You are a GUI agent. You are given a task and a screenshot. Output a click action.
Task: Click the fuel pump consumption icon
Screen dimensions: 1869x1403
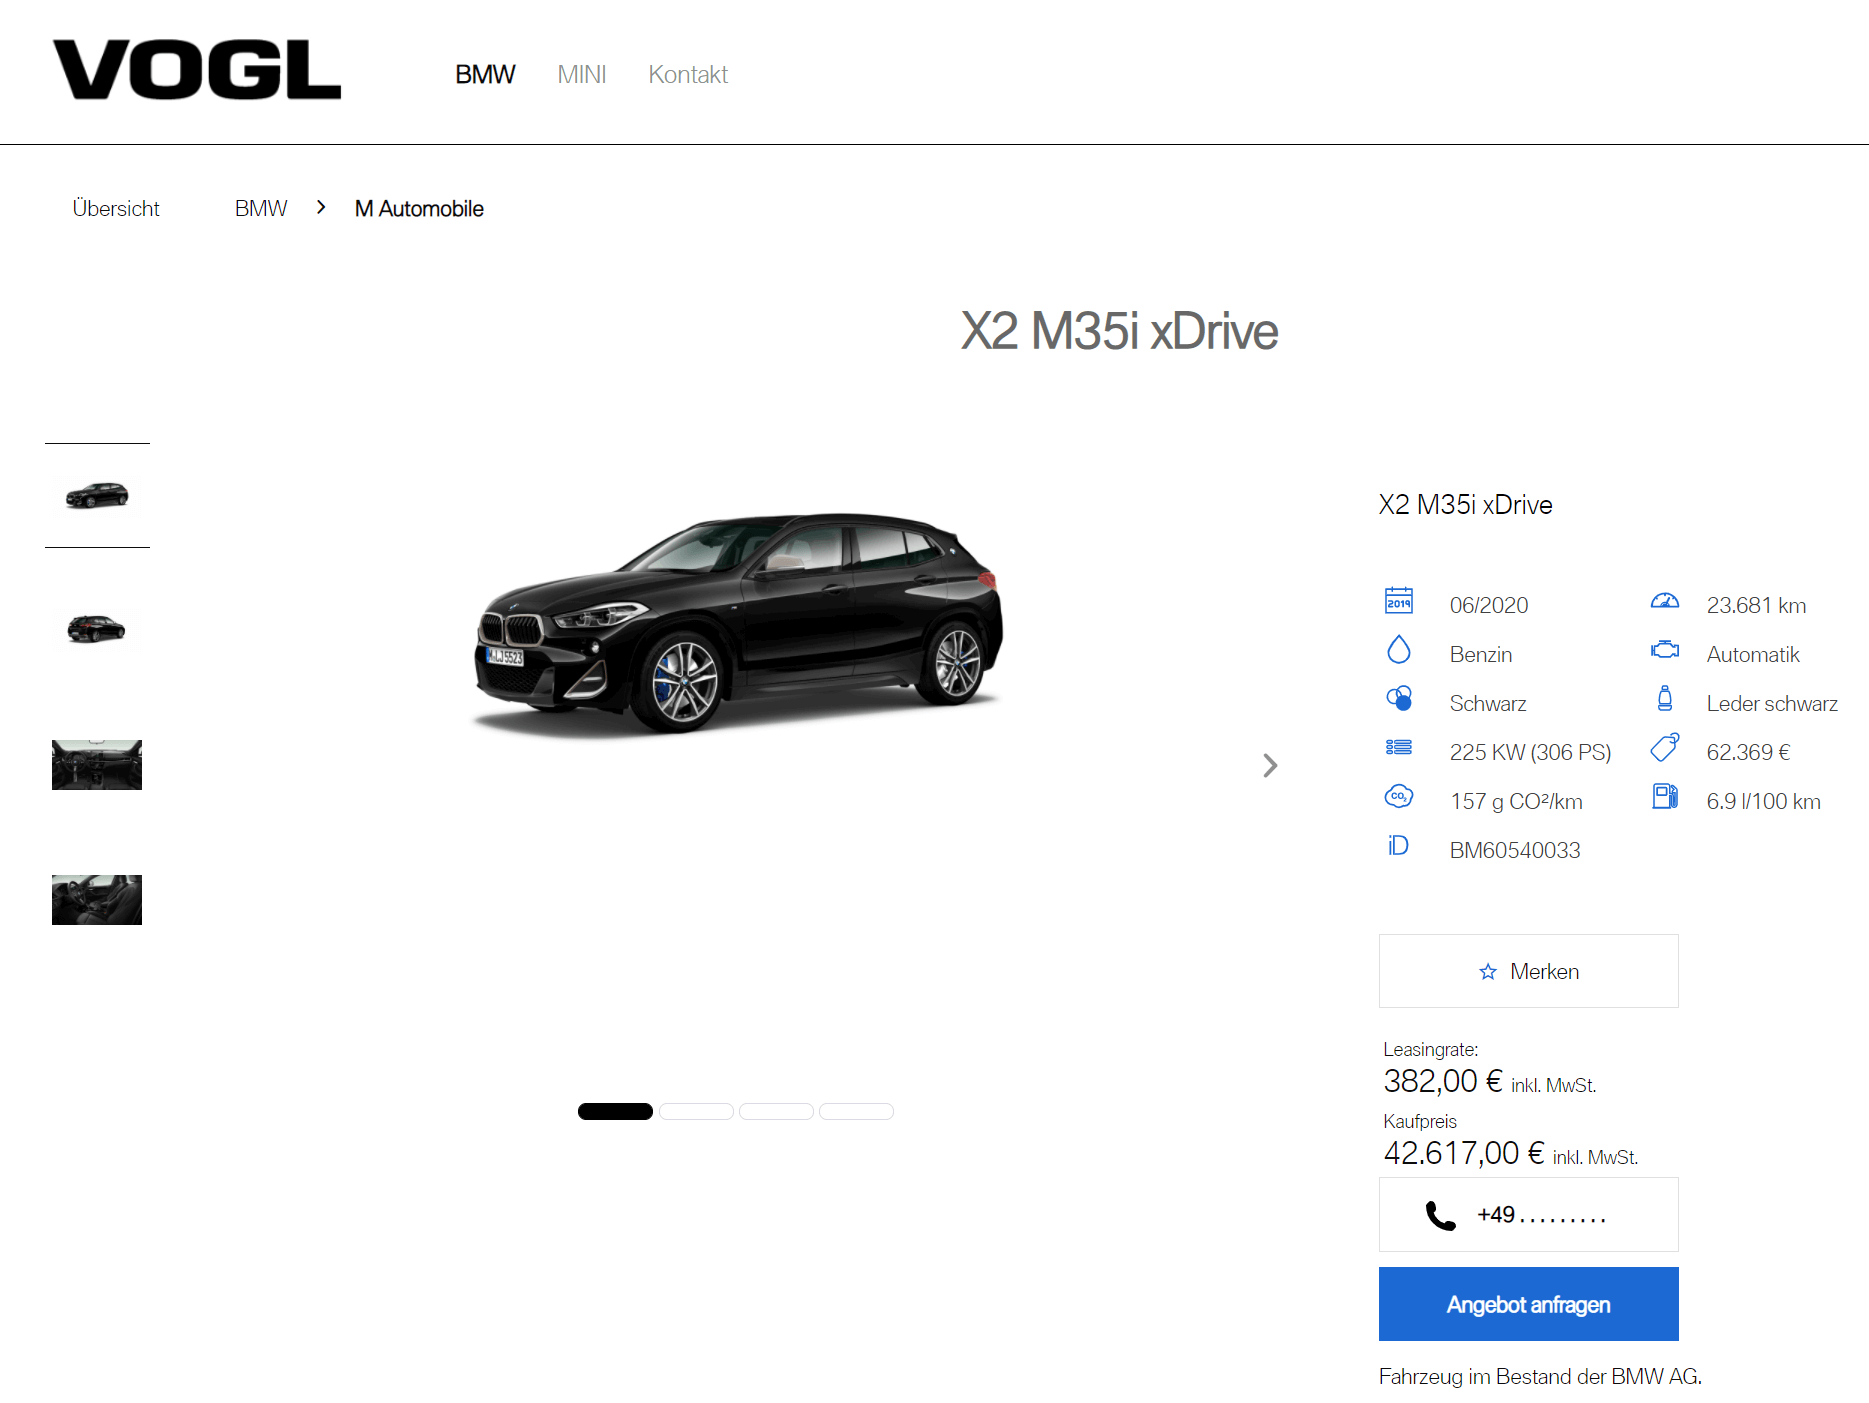click(x=1664, y=796)
